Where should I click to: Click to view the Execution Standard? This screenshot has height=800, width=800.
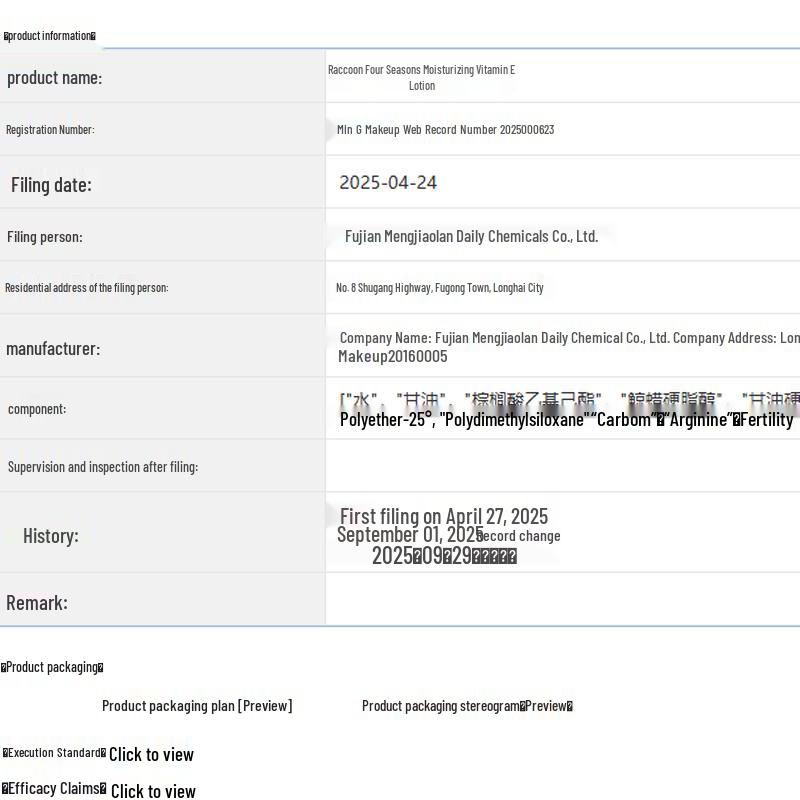(152, 754)
